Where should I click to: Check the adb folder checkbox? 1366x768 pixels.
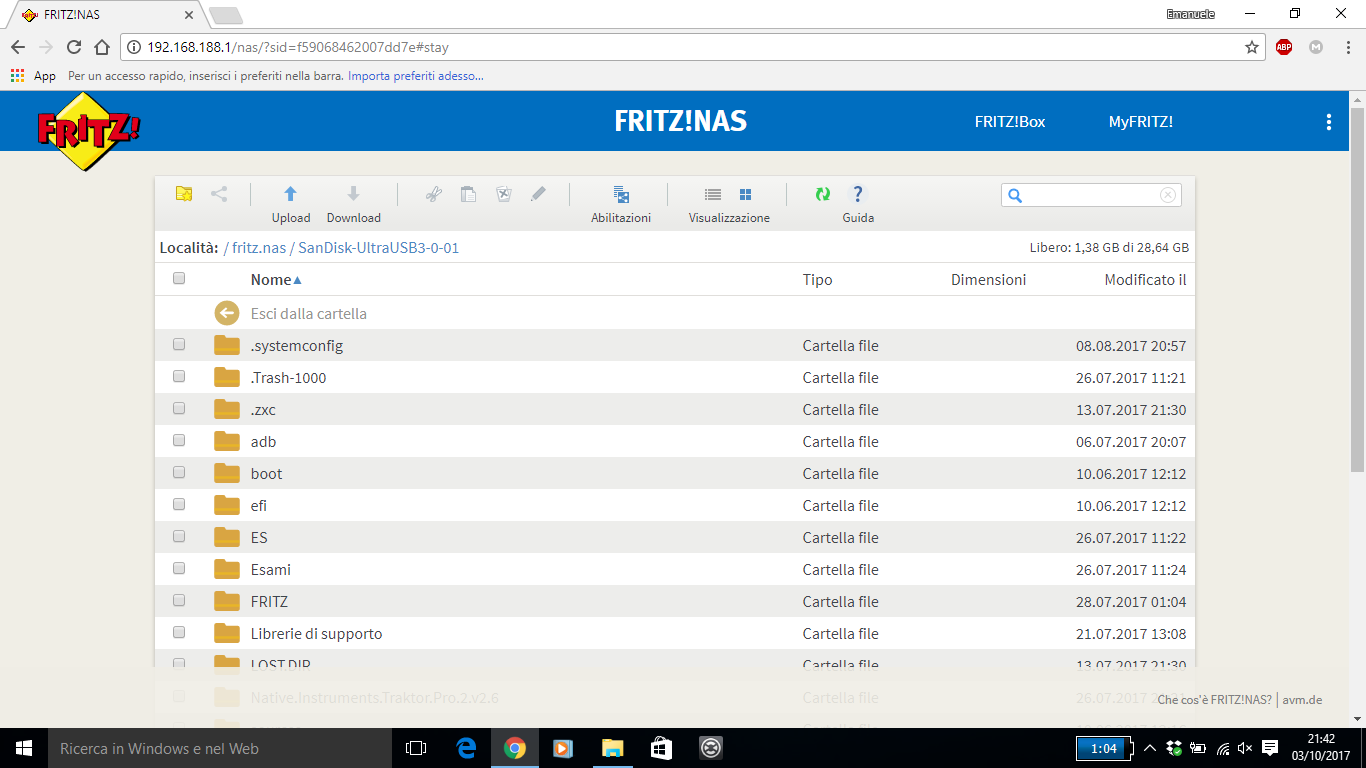(179, 441)
